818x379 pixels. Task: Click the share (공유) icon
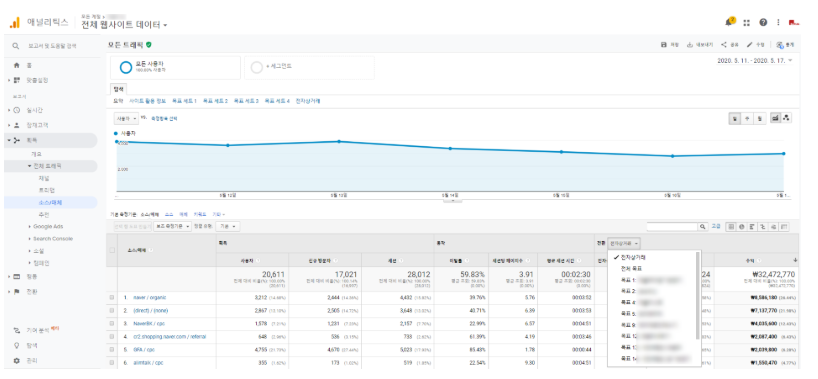[724, 45]
